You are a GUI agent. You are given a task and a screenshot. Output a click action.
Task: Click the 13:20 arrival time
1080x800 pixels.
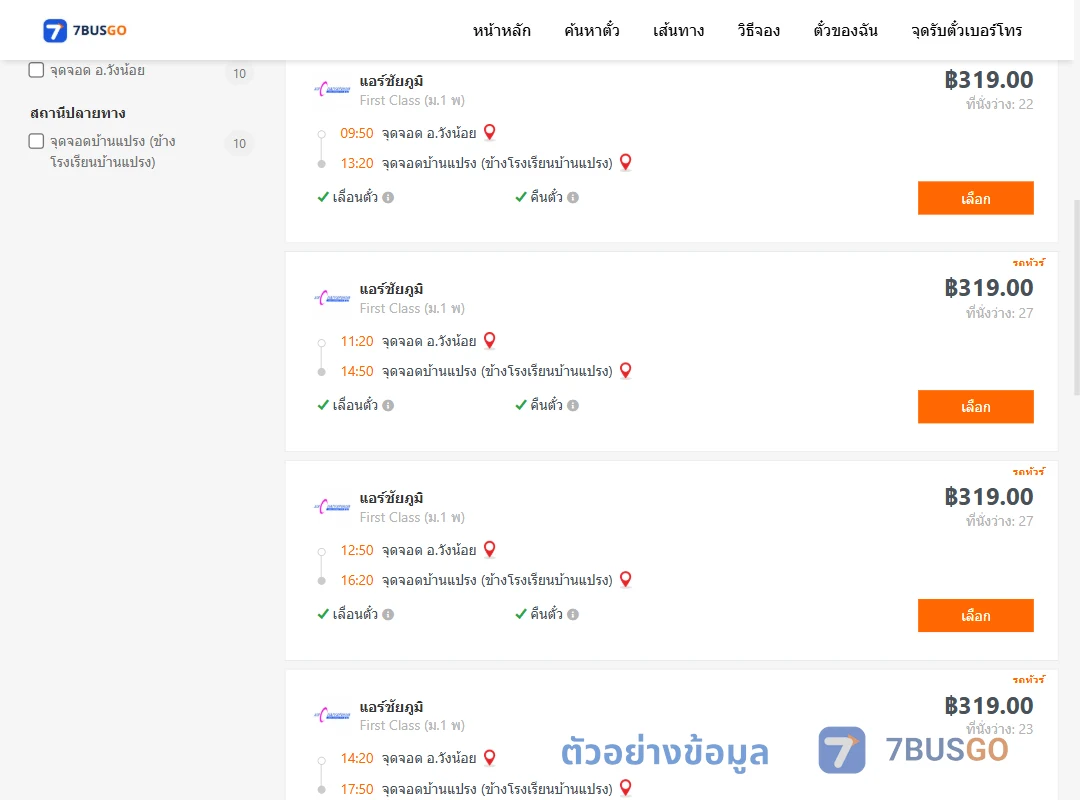click(357, 163)
